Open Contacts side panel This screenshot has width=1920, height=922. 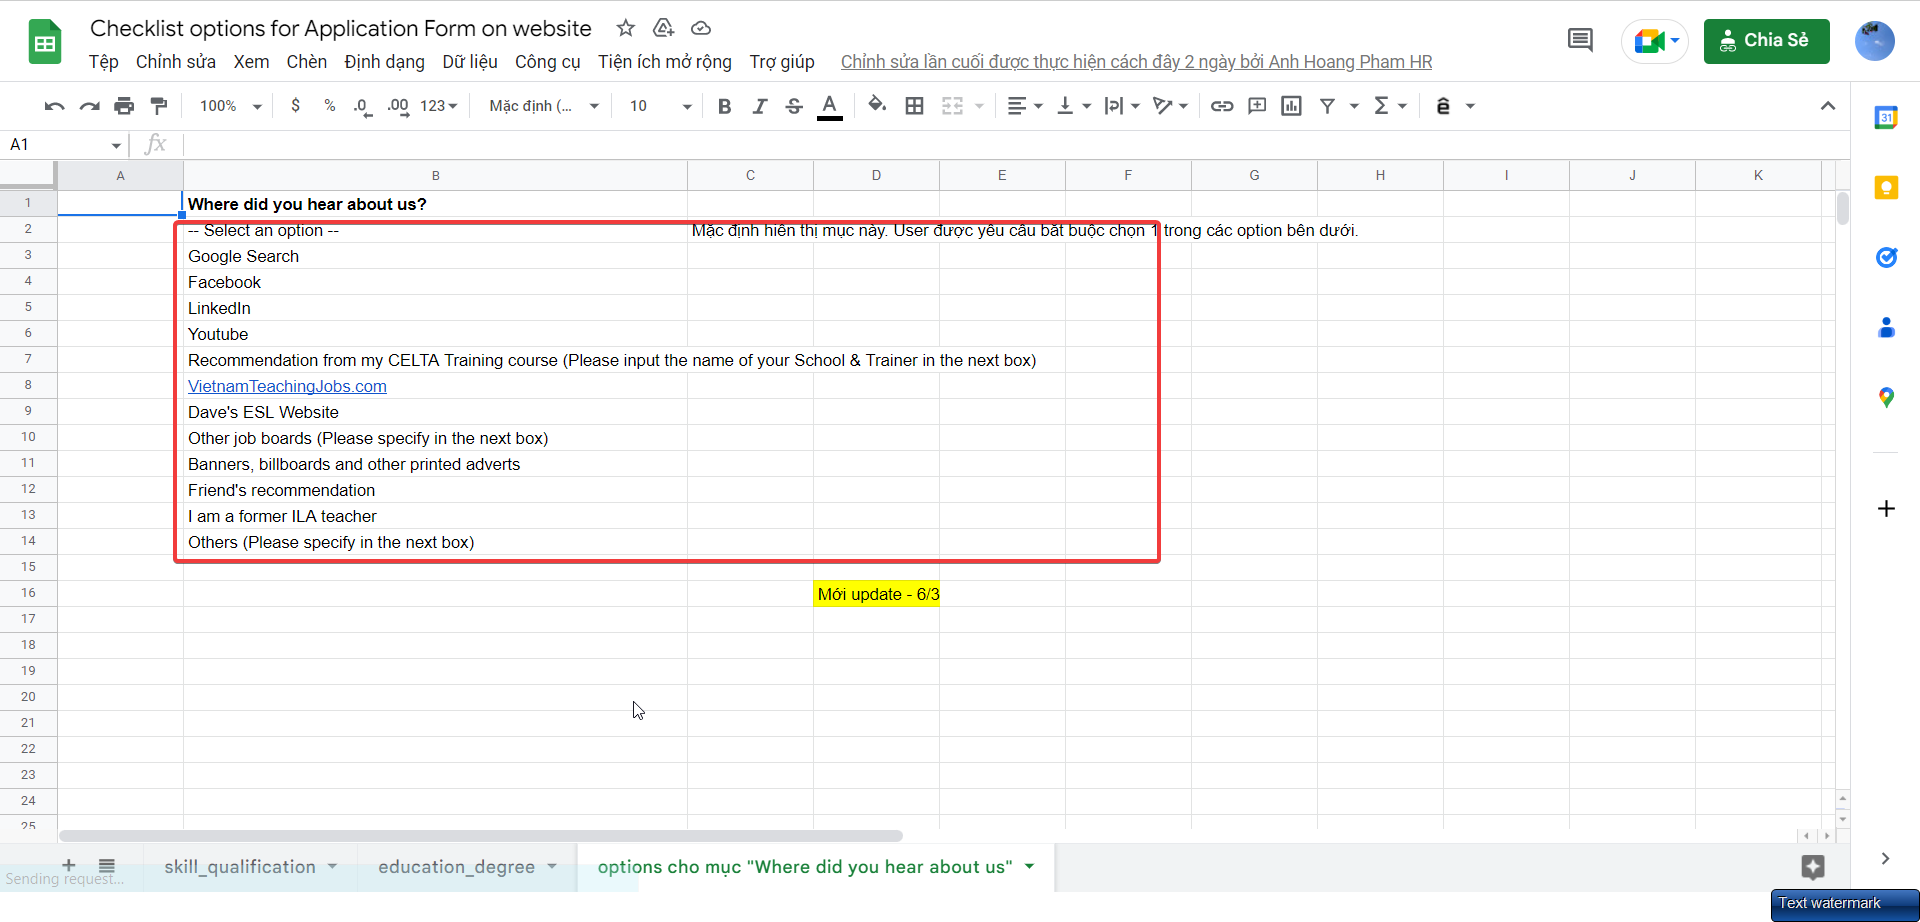pyautogui.click(x=1886, y=328)
